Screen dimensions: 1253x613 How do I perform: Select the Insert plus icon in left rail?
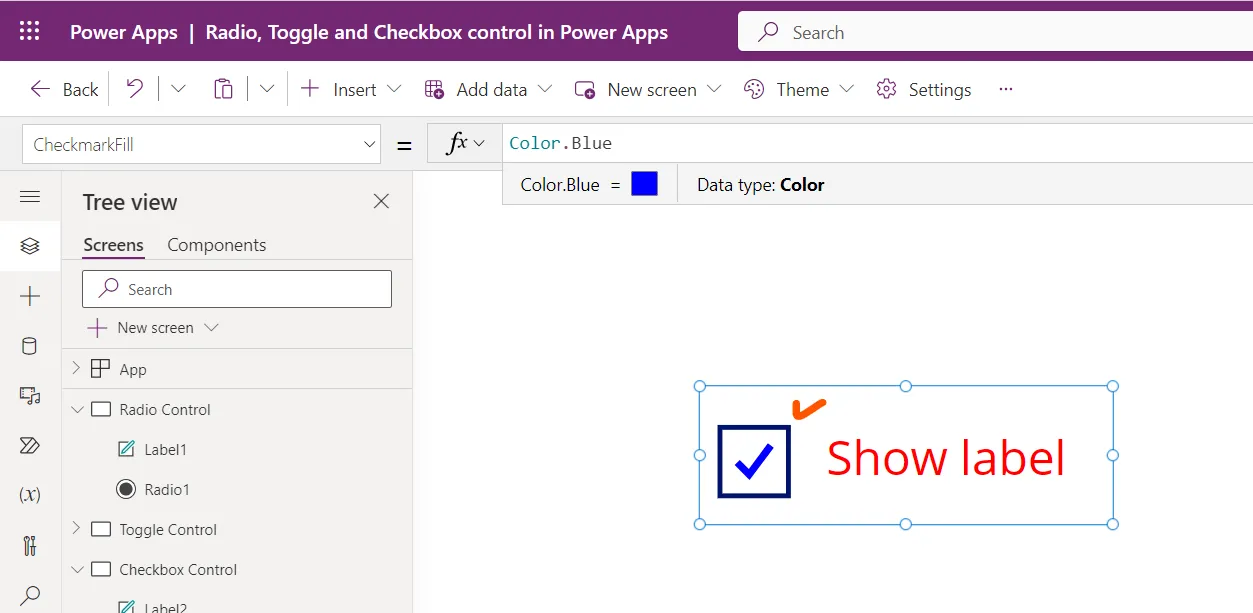[x=30, y=295]
